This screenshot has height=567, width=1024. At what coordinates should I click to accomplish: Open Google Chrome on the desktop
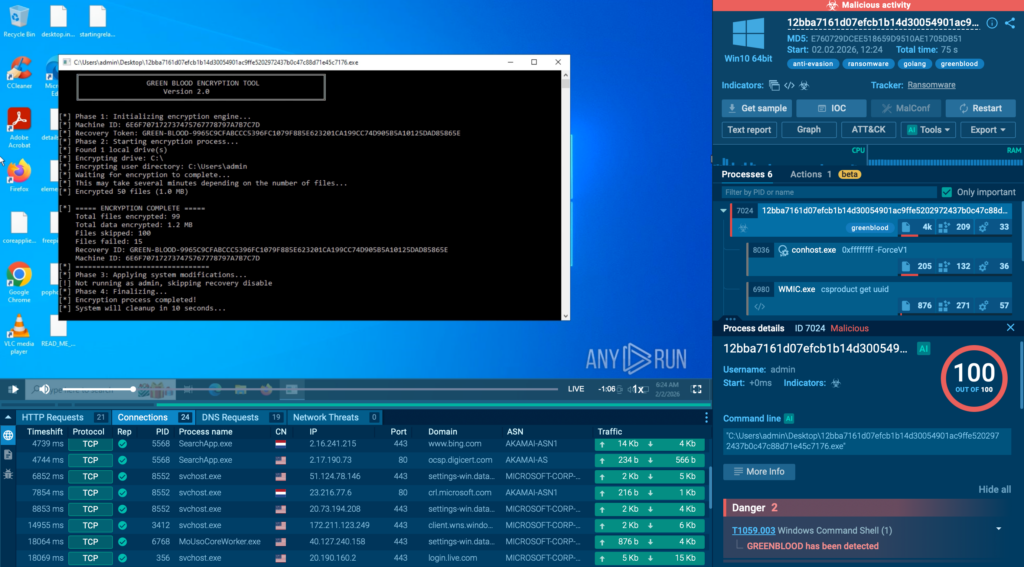[x=18, y=279]
